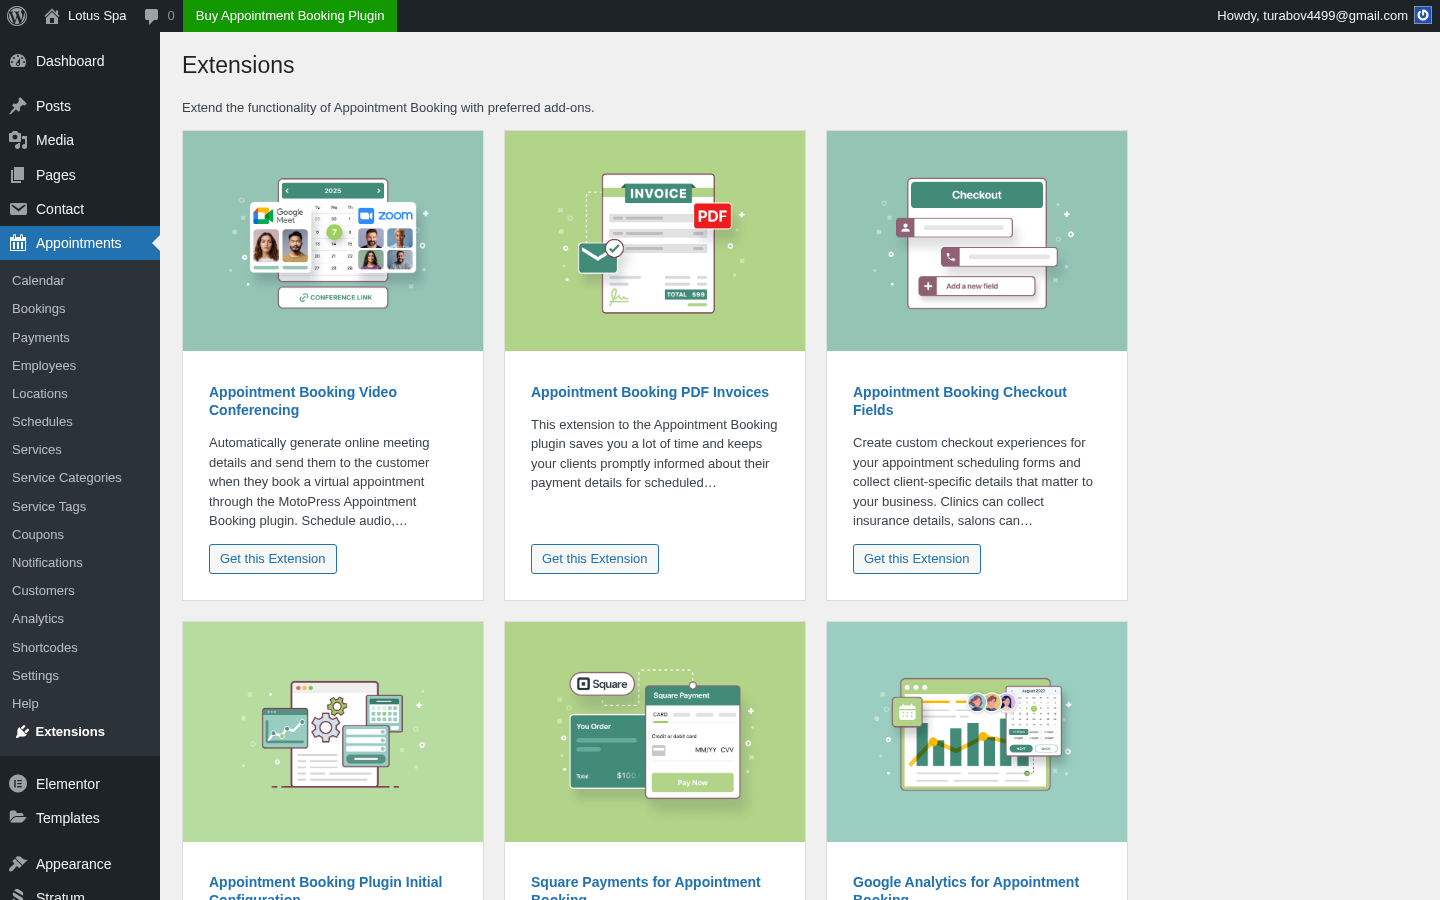Image resolution: width=1440 pixels, height=900 pixels.
Task: Click the Contact envelope icon
Action: 18,209
